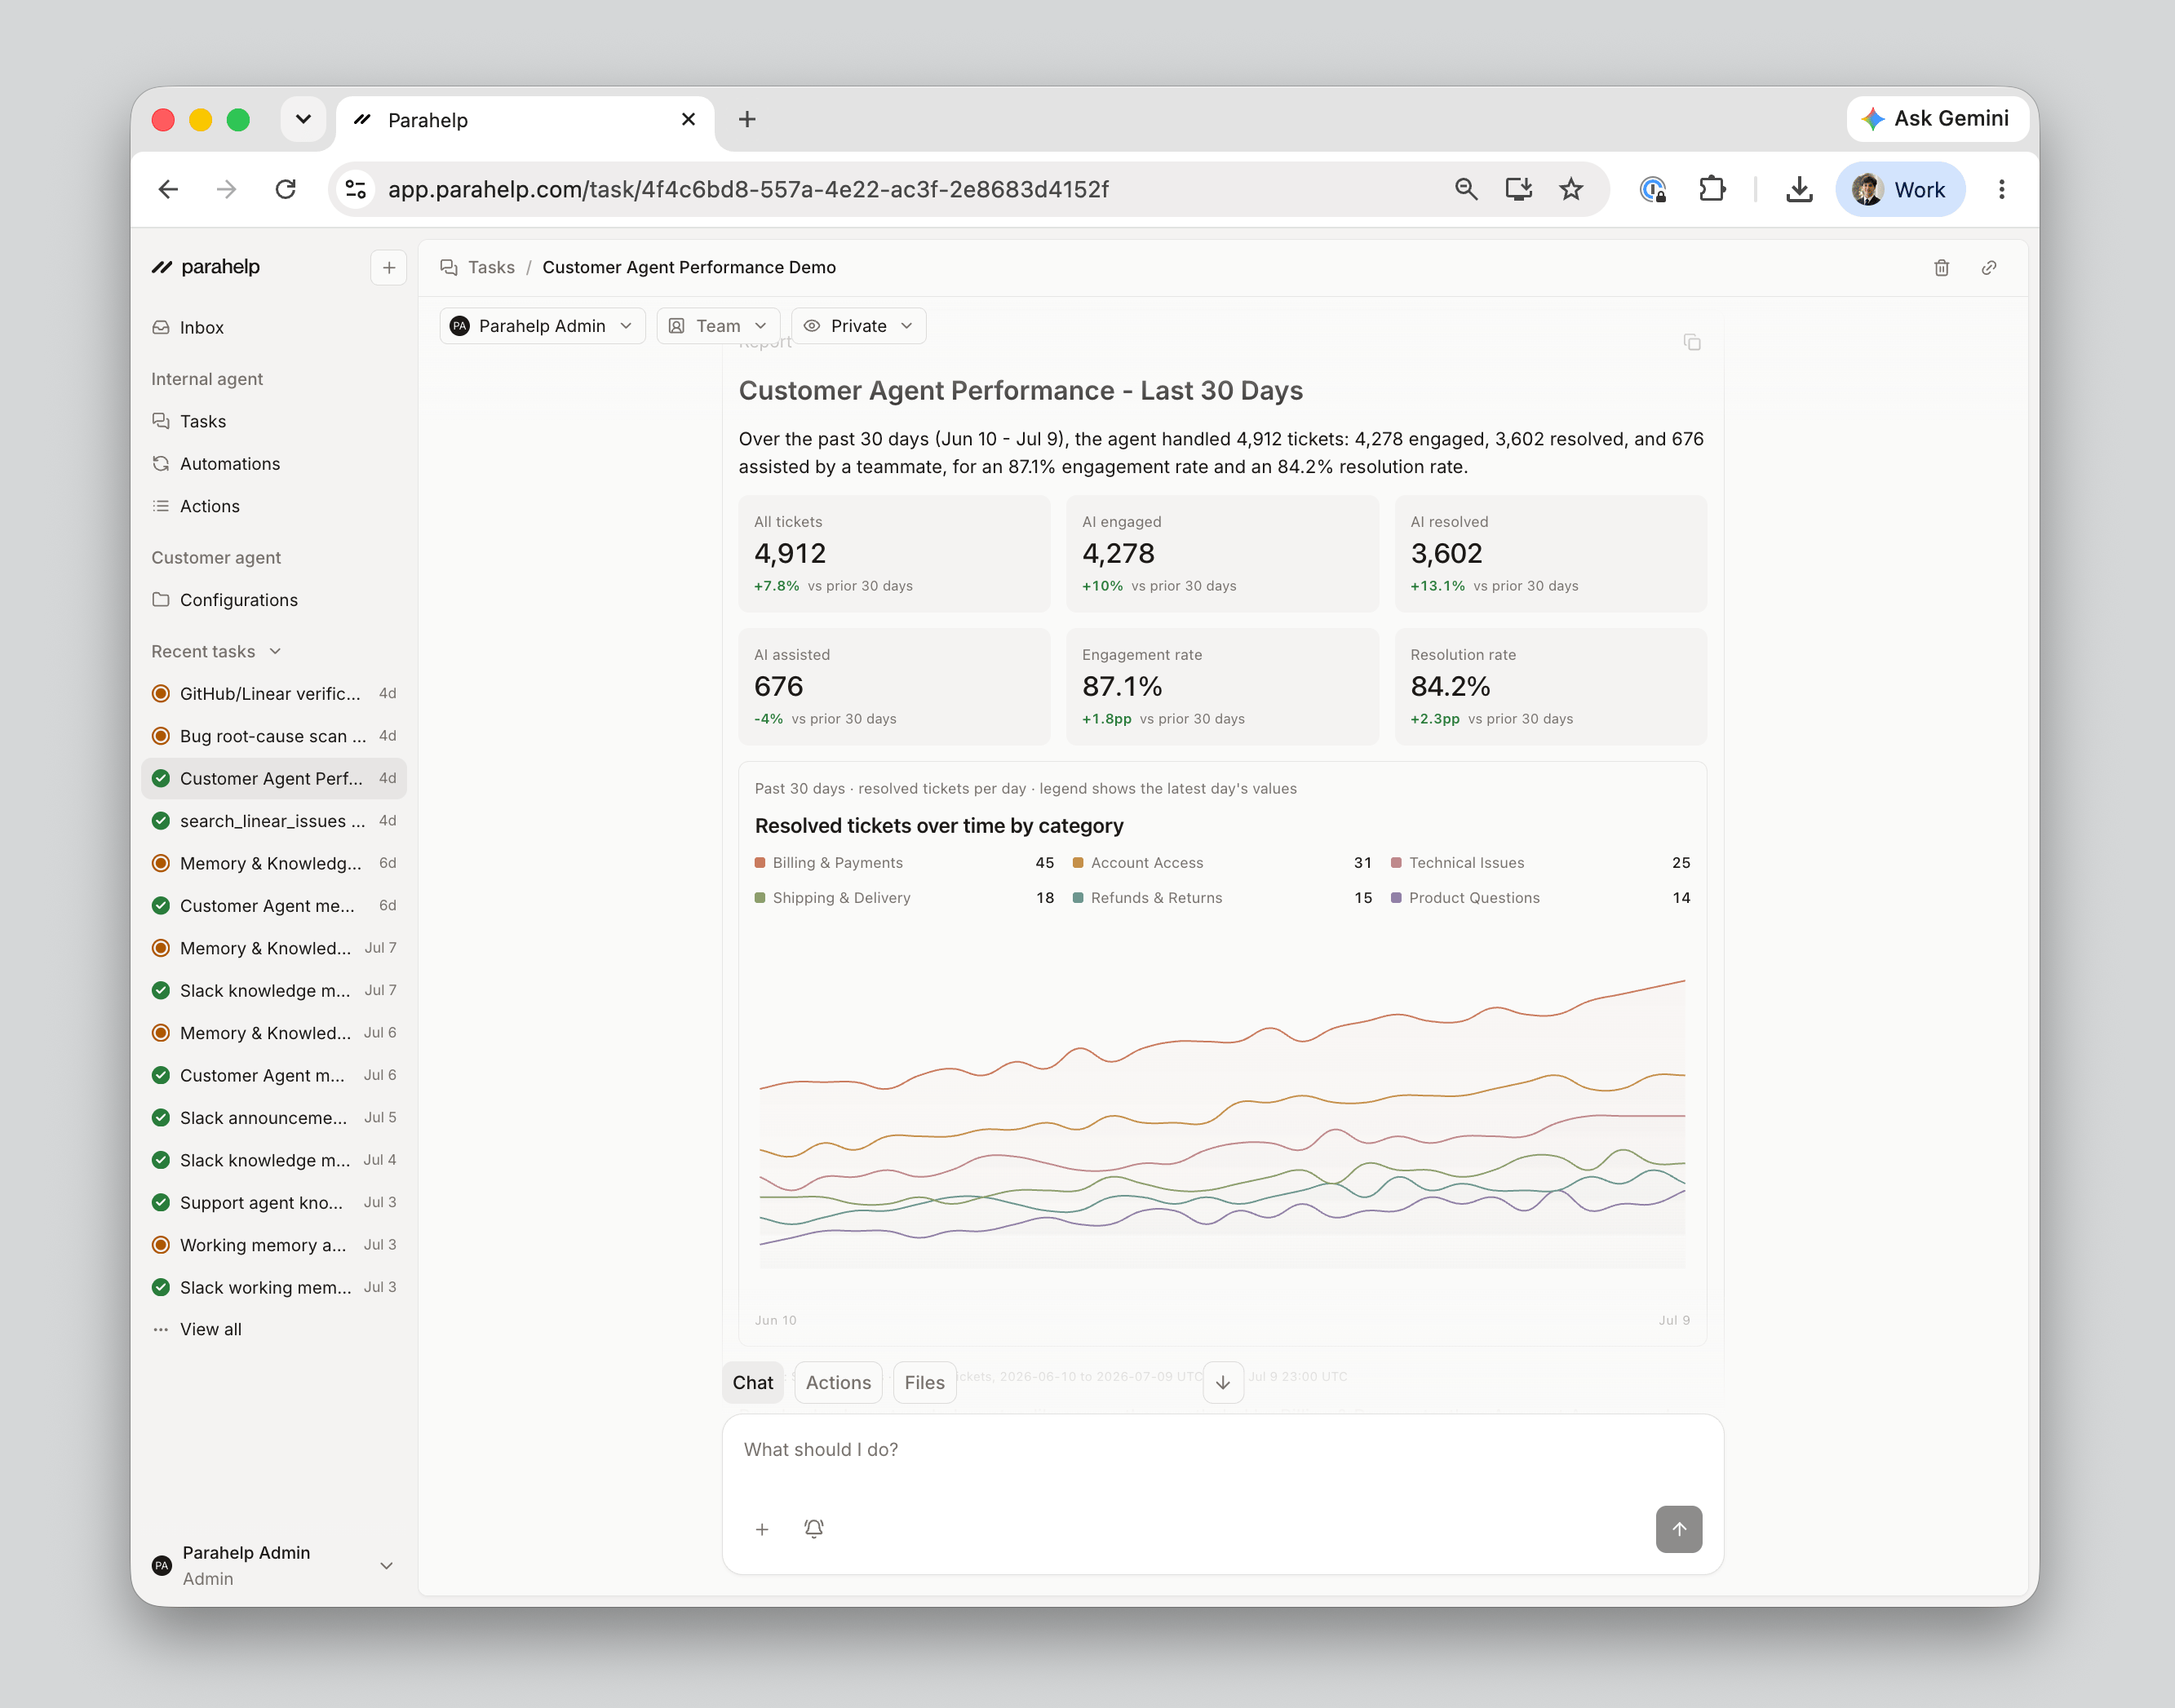The width and height of the screenshot is (2175, 1708).
Task: Open the Private visibility dropdown
Action: point(858,326)
